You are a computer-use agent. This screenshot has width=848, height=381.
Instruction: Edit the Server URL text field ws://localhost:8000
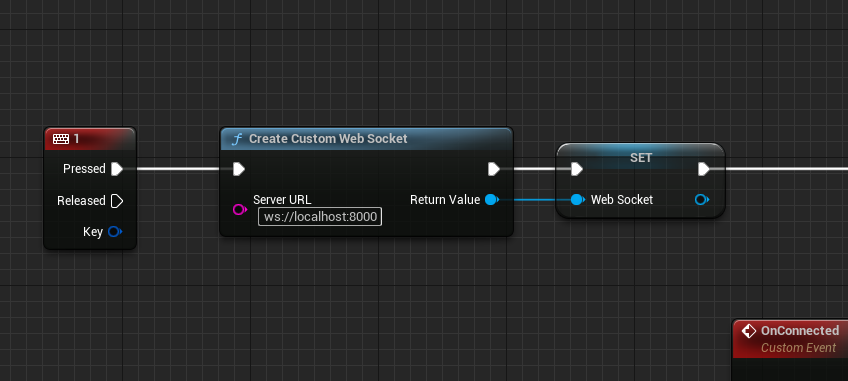pyautogui.click(x=320, y=217)
